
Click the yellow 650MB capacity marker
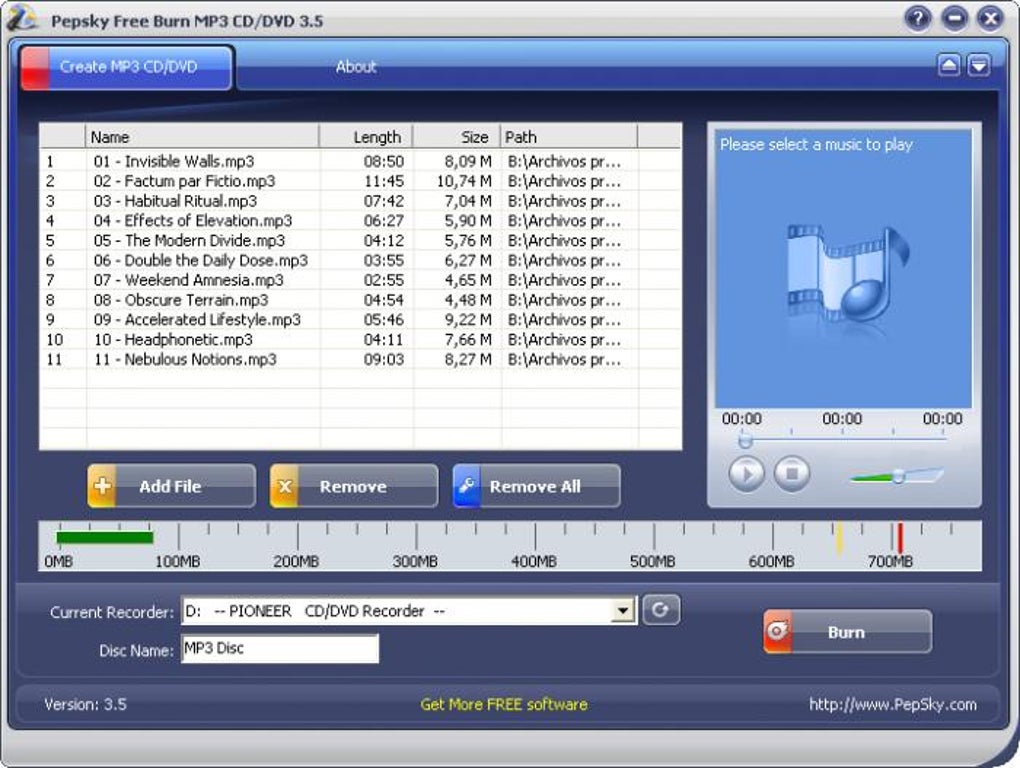click(839, 538)
